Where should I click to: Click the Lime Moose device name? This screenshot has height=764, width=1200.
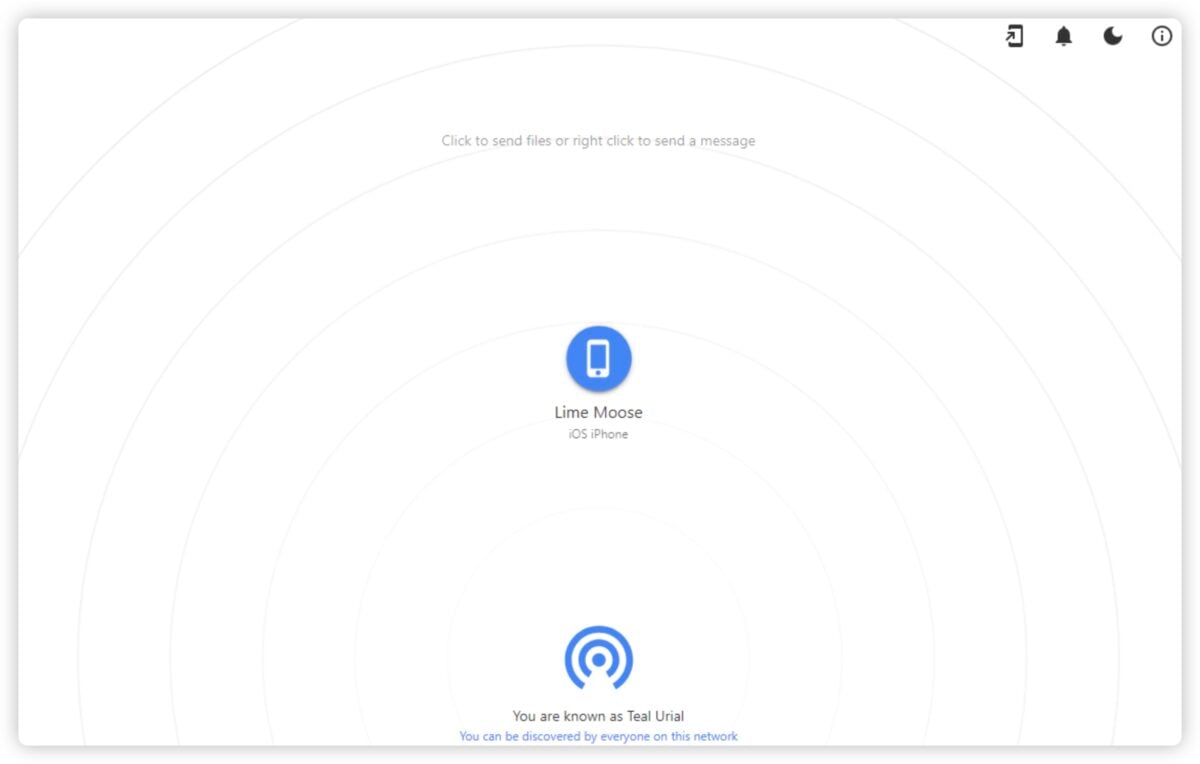click(x=598, y=412)
